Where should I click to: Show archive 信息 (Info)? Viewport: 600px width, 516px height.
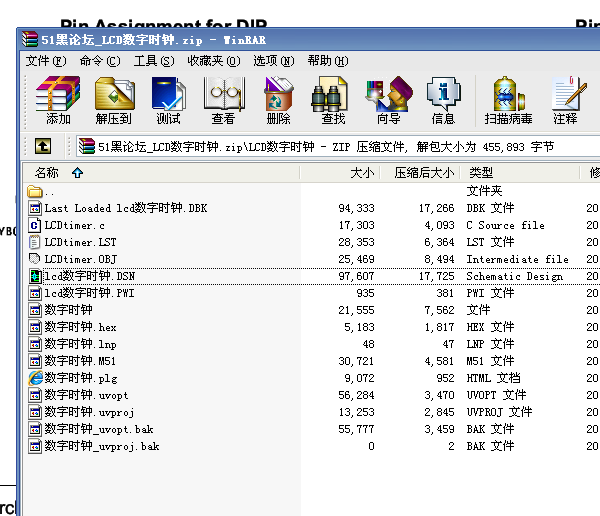click(443, 100)
